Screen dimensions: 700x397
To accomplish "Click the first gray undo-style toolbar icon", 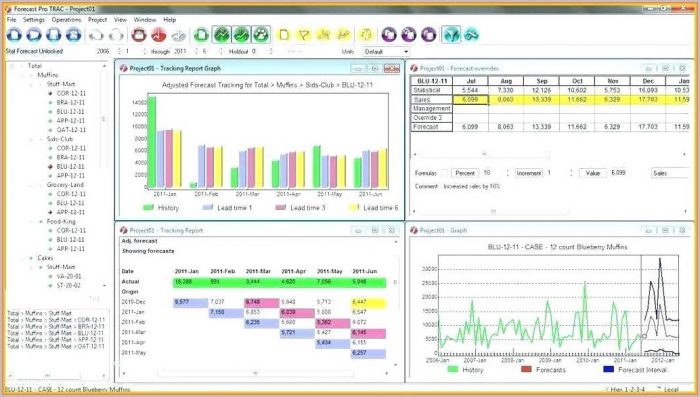I will pos(96,35).
